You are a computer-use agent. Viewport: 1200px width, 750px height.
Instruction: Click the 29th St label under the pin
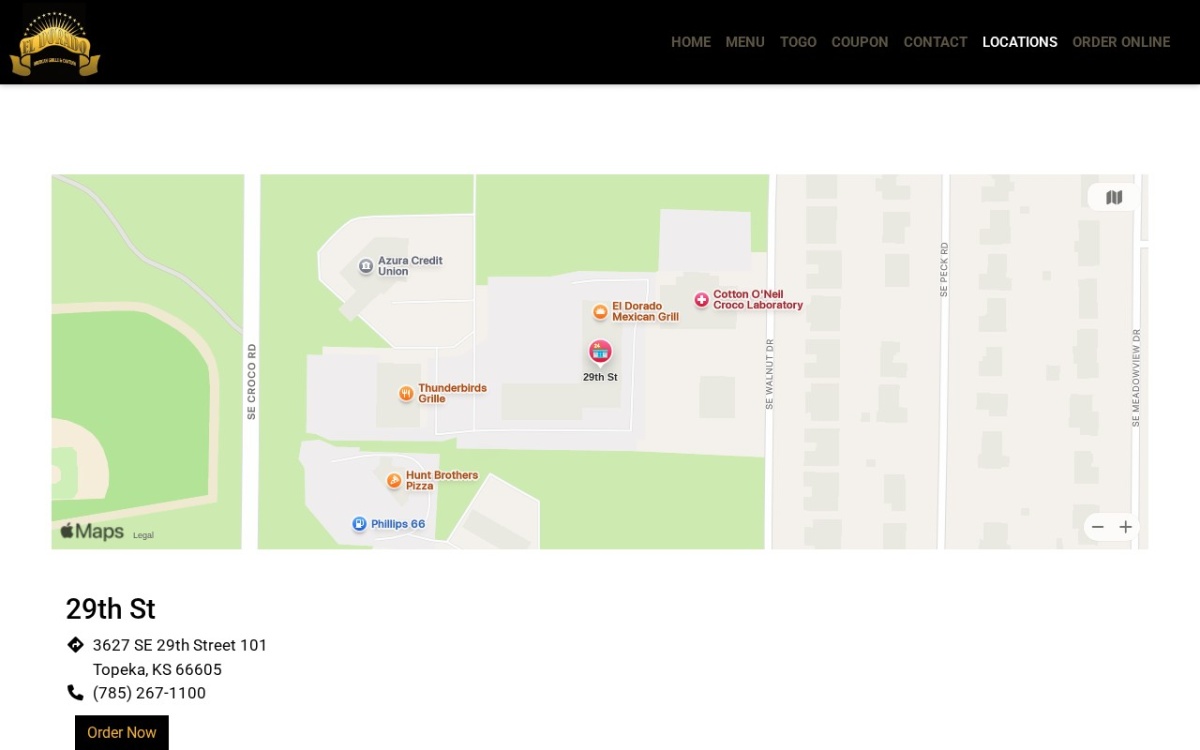tap(600, 377)
